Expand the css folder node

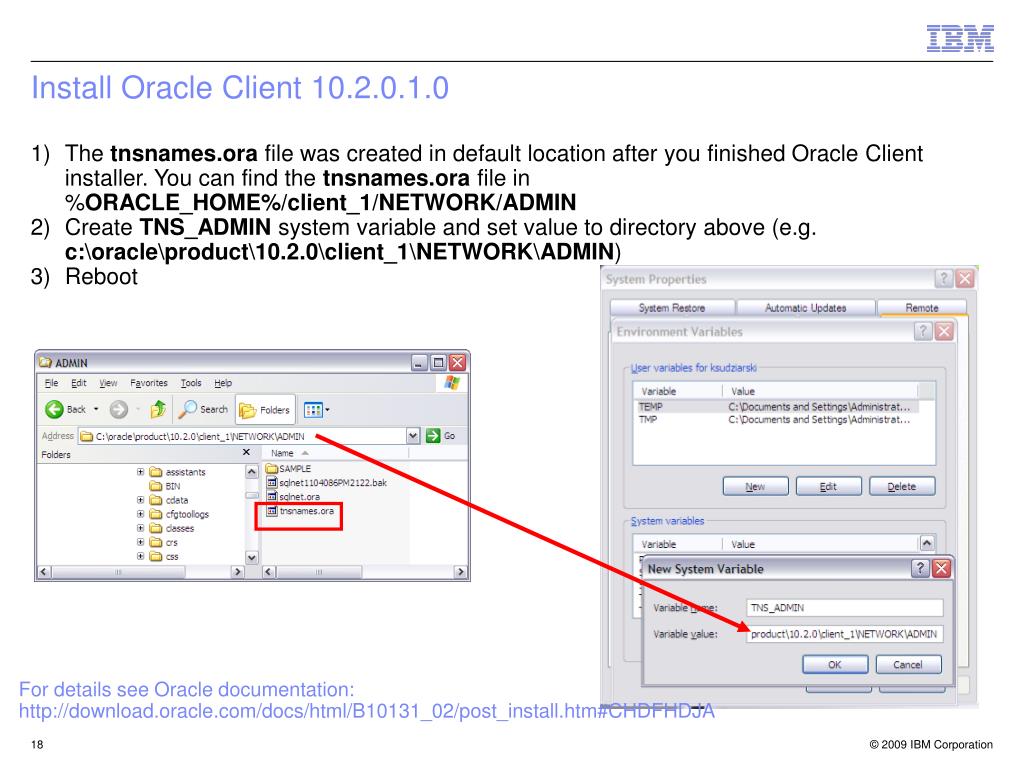coord(140,556)
